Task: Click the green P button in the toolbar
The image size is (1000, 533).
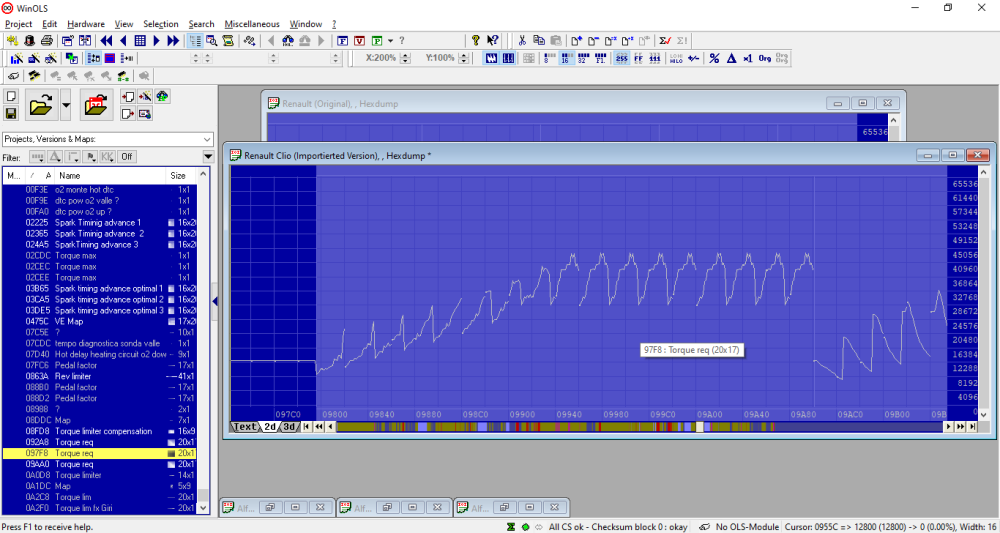Action: coord(377,40)
